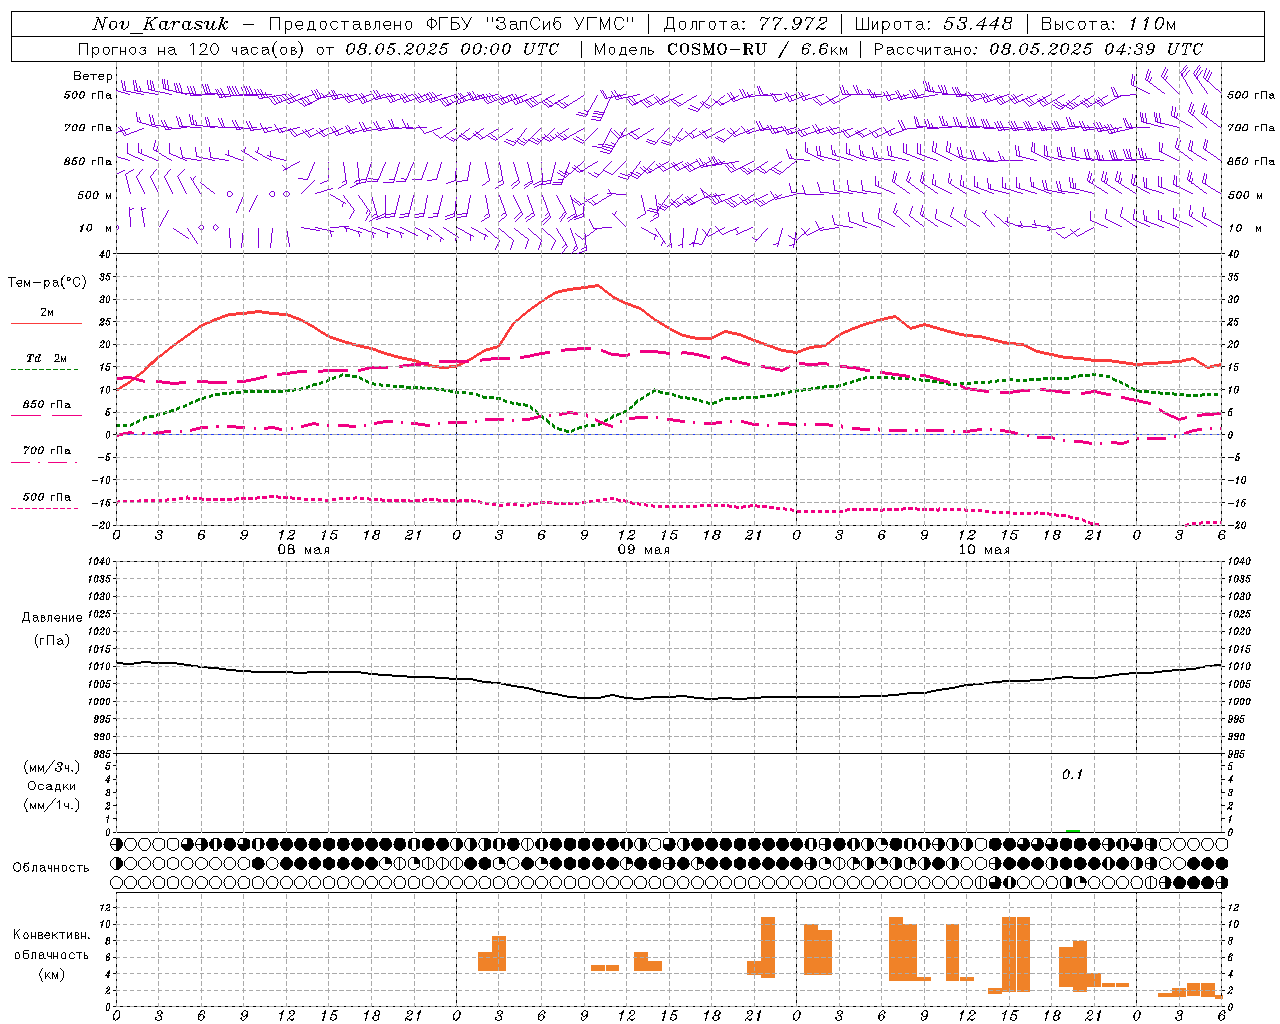Click the (мм/3ч.) precipitation unit label
The image size is (1280, 1024).
pos(51,768)
